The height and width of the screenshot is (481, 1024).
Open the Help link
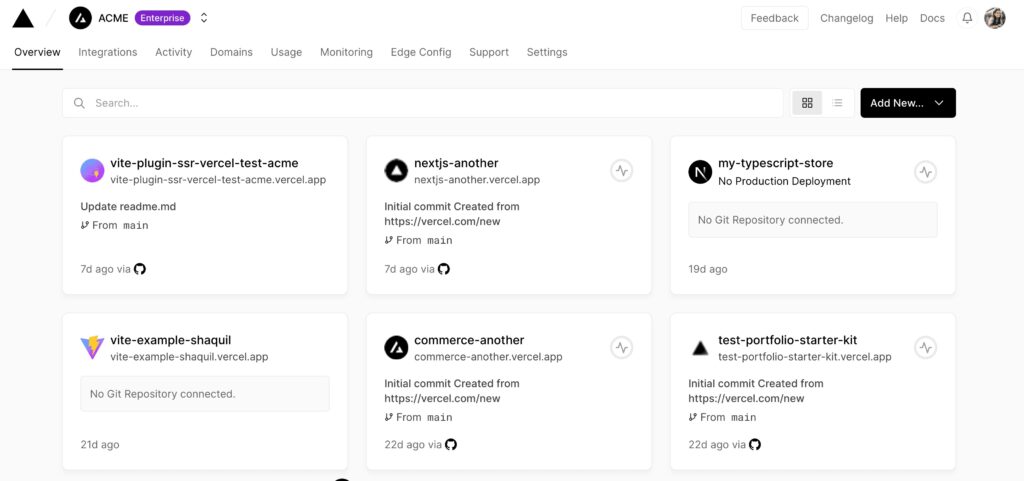[897, 18]
